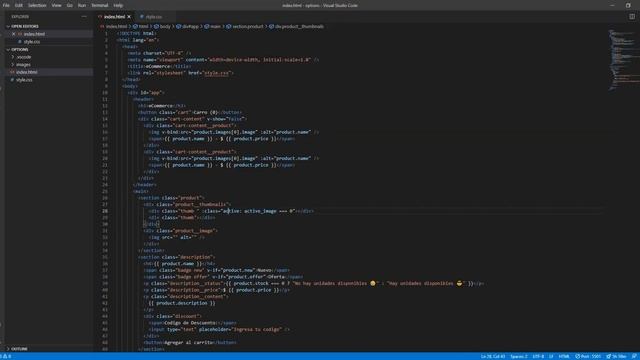Viewport: 640px width, 360px height.
Task: Open the Go menu
Action: point(69,5)
